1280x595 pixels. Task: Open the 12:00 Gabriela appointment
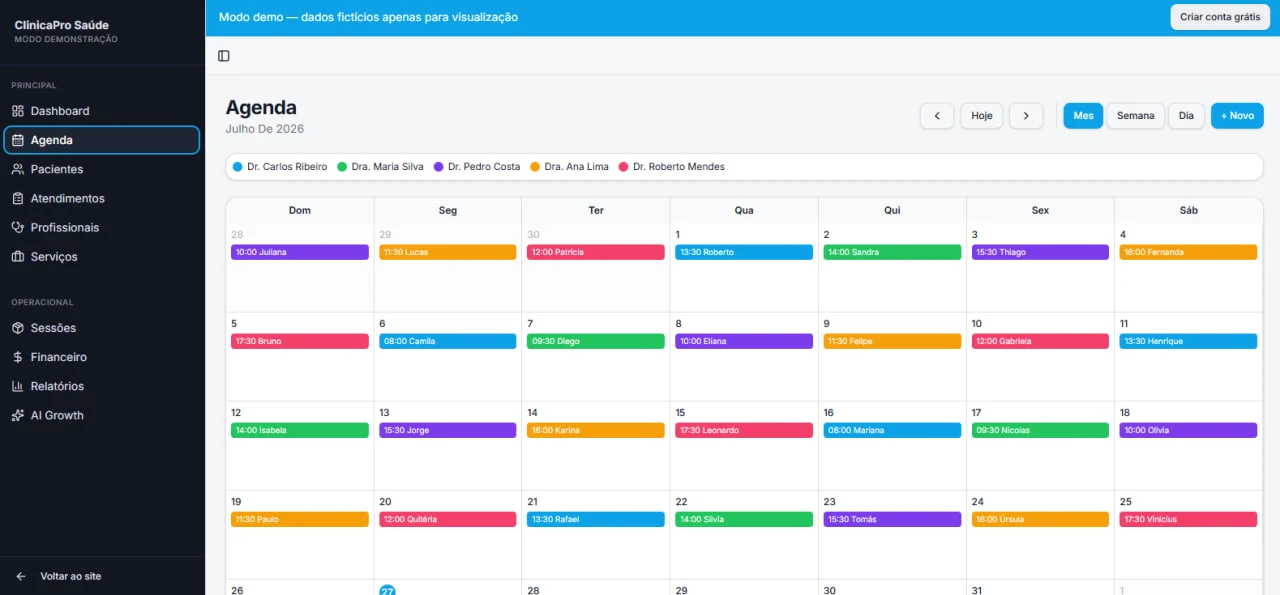(x=1040, y=341)
